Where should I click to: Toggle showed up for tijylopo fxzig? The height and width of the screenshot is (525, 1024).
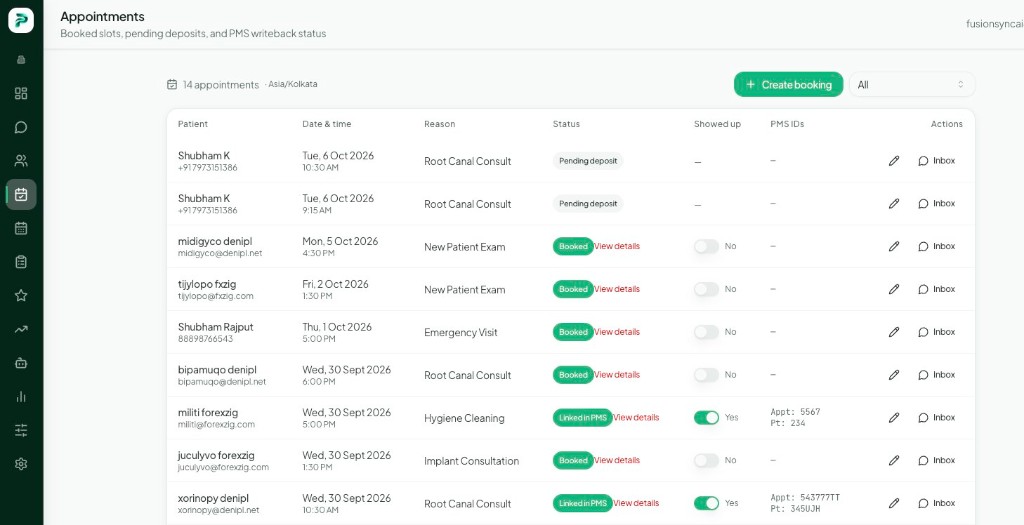pos(706,289)
